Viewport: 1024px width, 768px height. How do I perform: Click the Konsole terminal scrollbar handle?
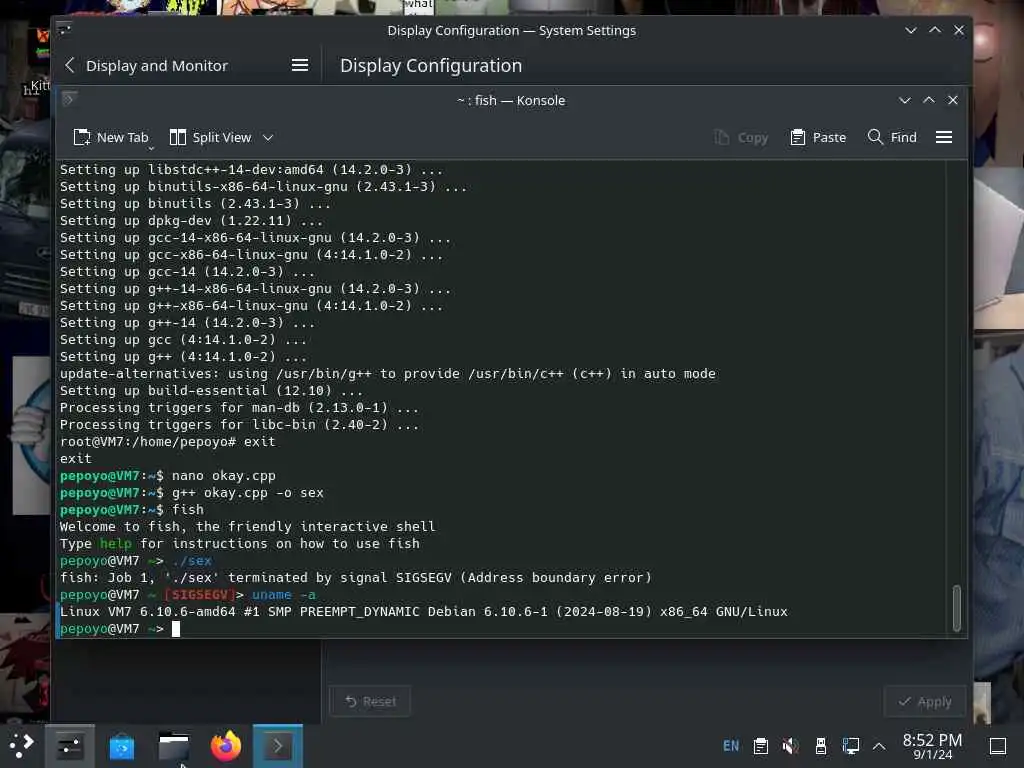coord(957,608)
